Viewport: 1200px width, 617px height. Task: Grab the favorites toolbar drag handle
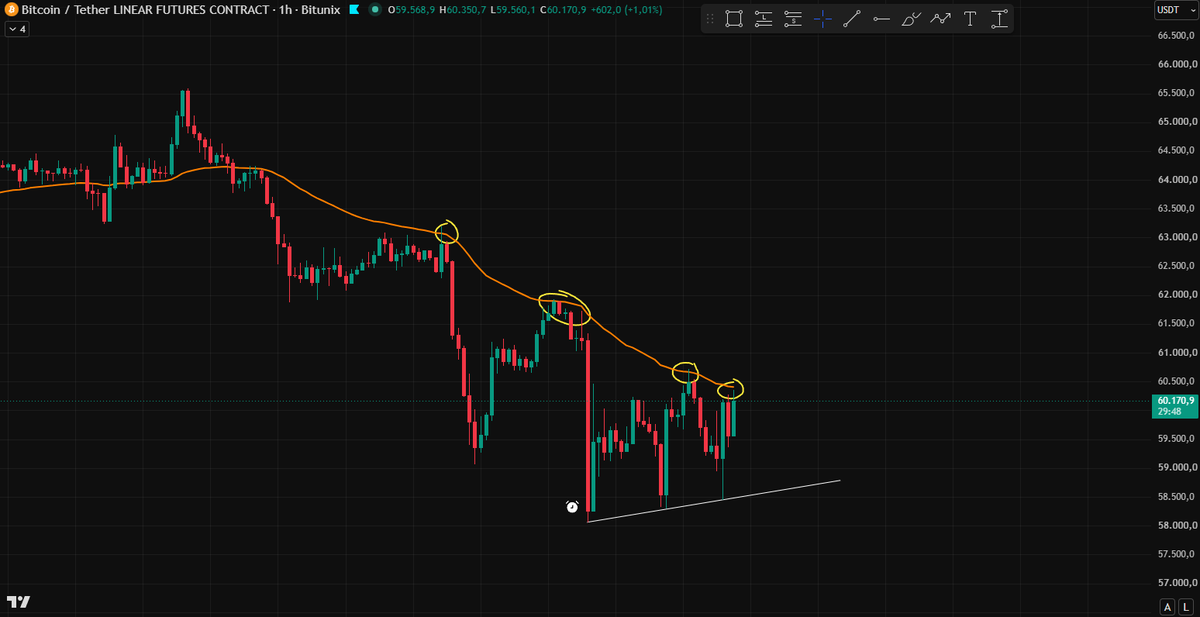(x=709, y=18)
